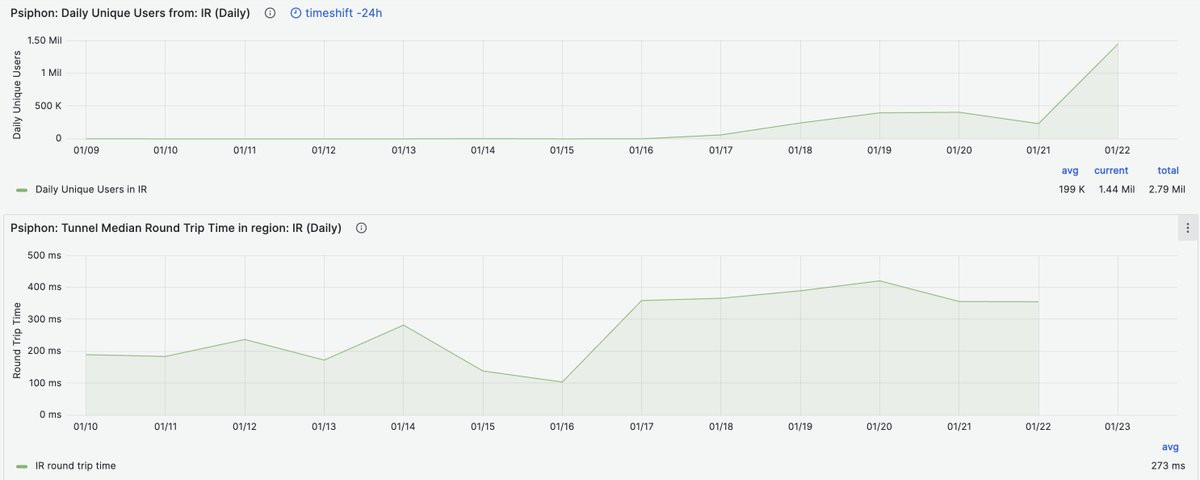Click the 01/14 spike on round trip chart
Image resolution: width=1200 pixels, height=480 pixels.
pyautogui.click(x=403, y=325)
